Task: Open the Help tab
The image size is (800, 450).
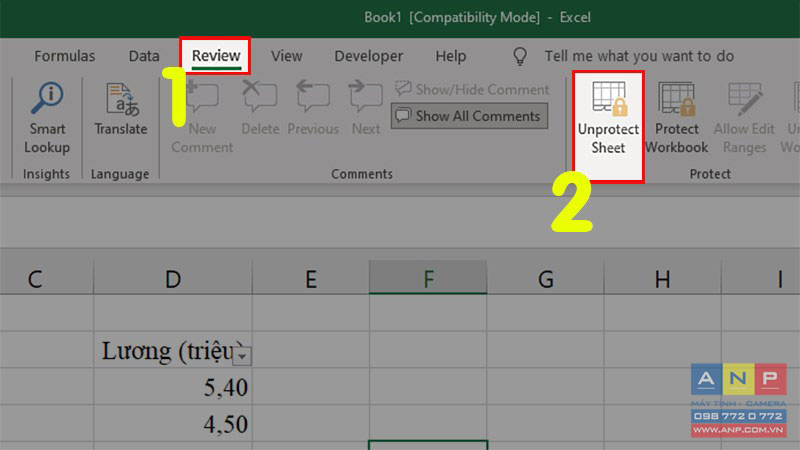Action: [451, 56]
